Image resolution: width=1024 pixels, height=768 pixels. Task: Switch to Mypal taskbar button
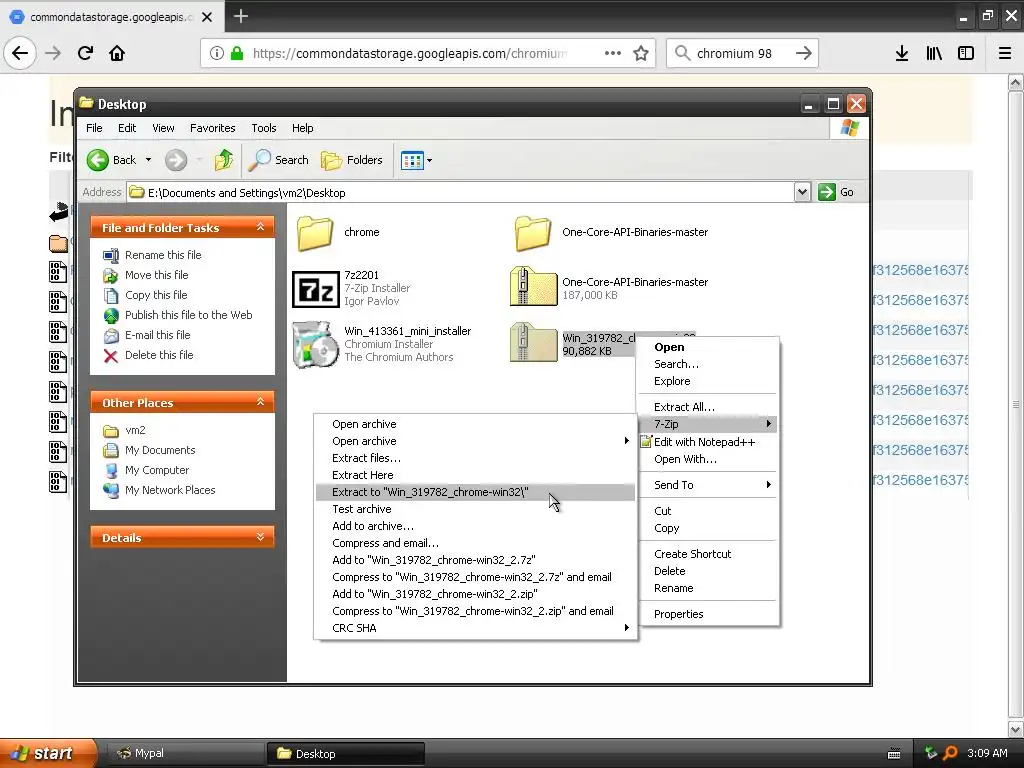click(x=184, y=754)
